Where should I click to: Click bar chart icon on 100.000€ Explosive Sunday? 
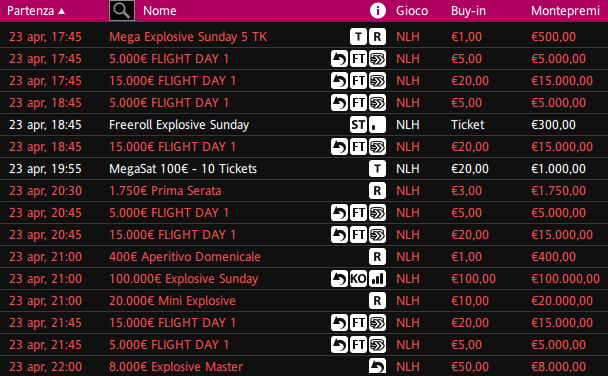coord(377,279)
